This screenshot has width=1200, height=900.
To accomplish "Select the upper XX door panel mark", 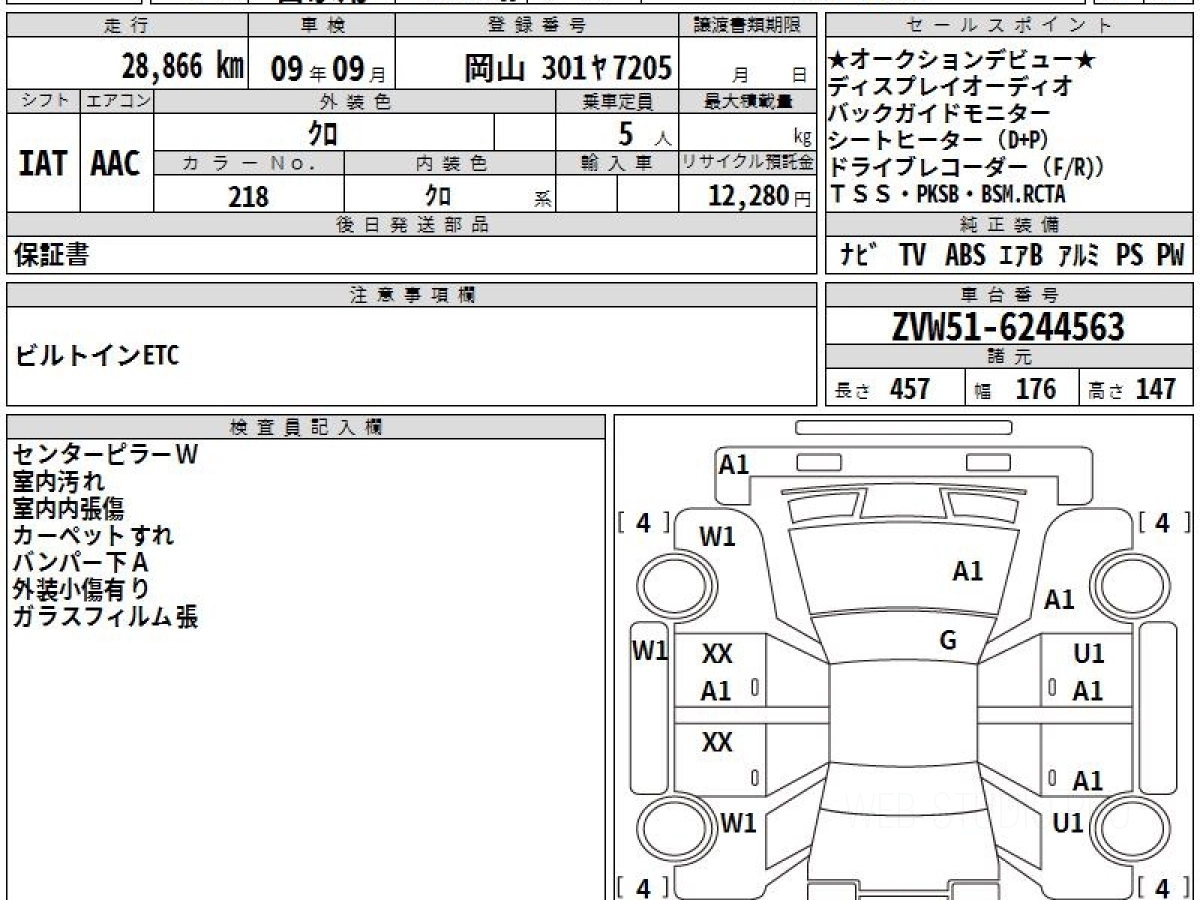I will [x=717, y=655].
